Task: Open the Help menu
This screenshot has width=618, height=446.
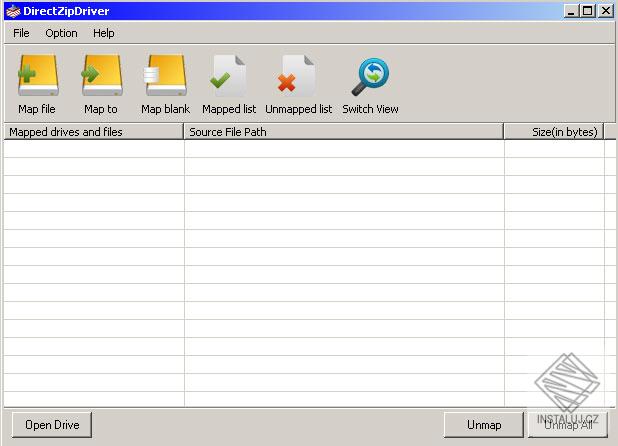Action: pos(104,33)
